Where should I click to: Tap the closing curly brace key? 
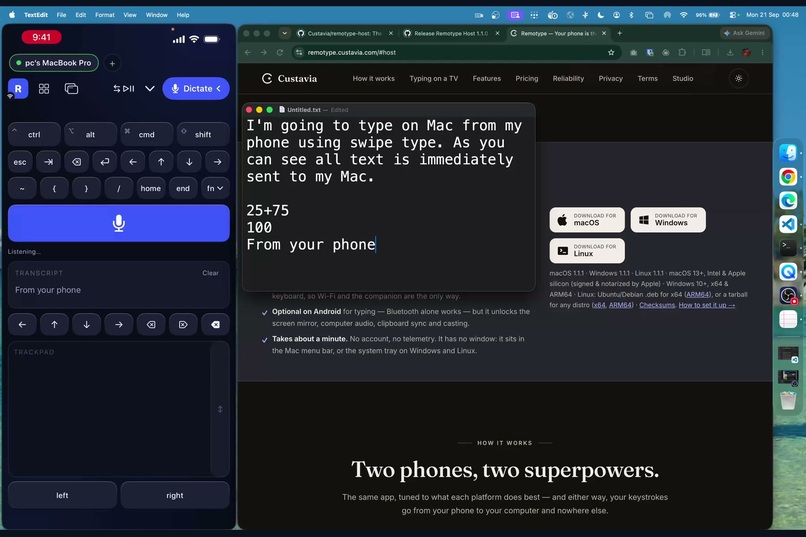tap(86, 188)
